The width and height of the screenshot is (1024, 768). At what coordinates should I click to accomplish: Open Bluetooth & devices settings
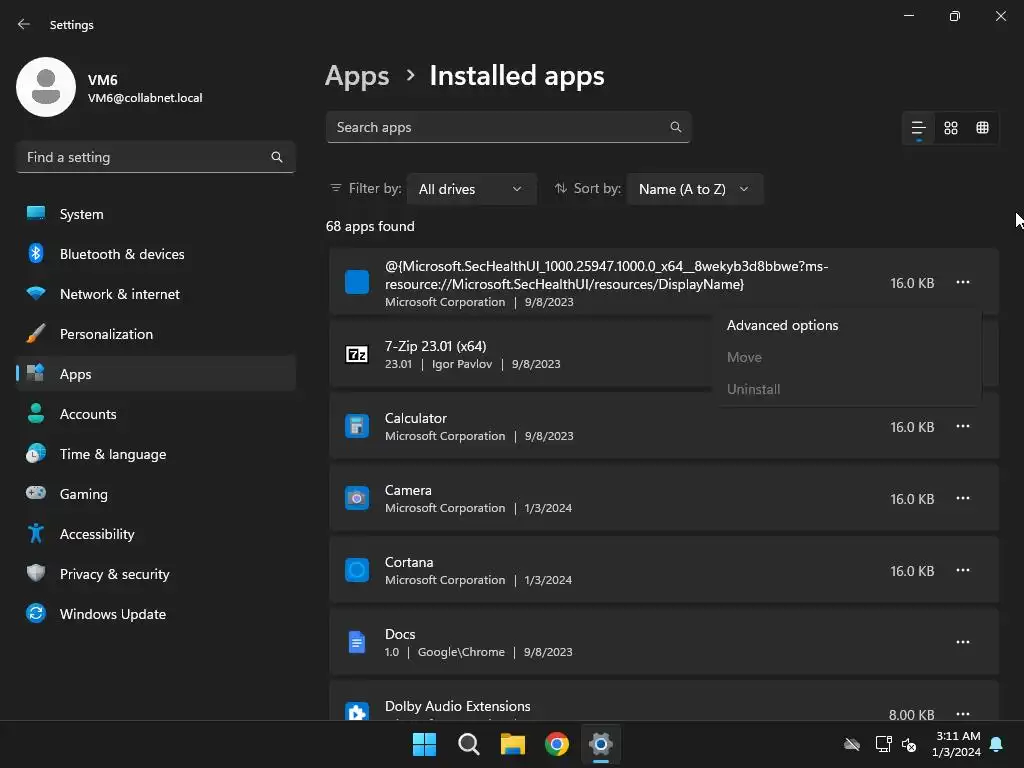point(121,254)
